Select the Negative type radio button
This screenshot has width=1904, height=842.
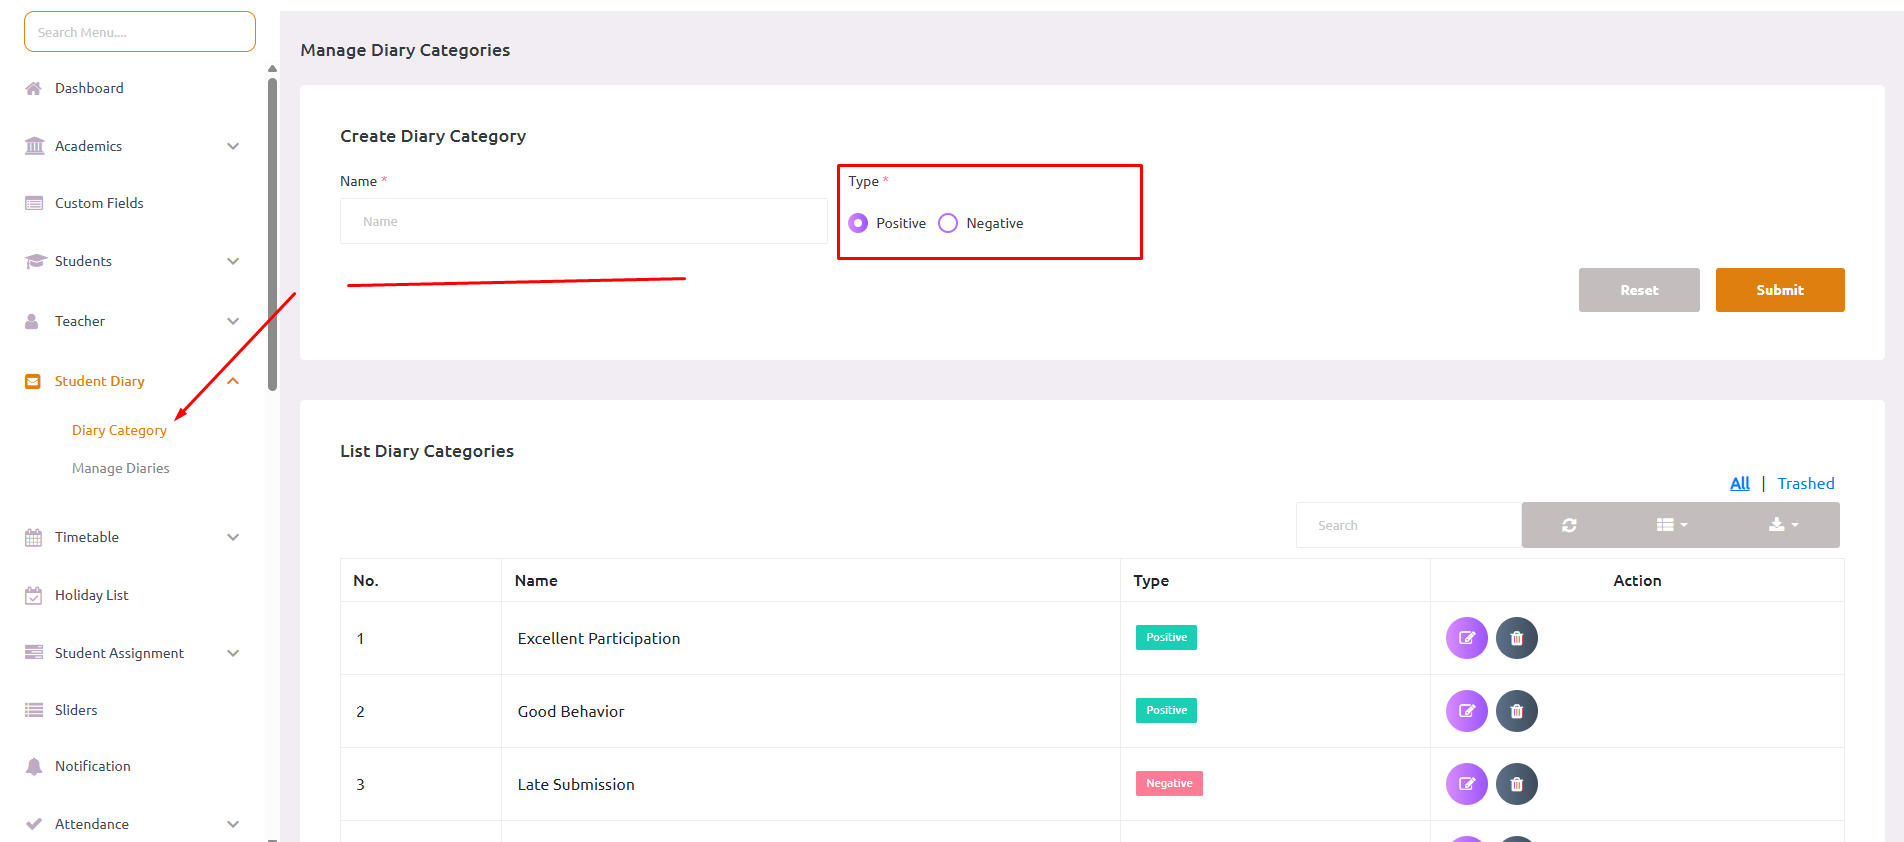point(948,223)
